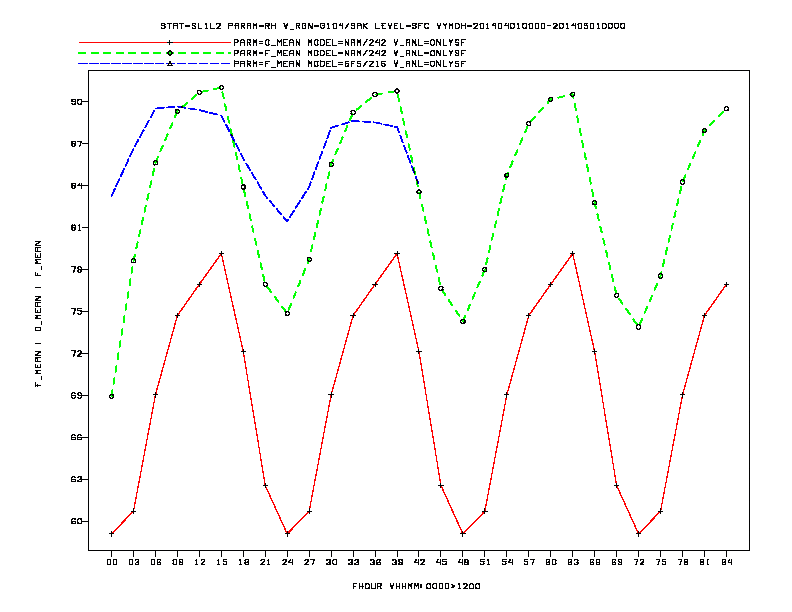Click the 87 tick label on vertical axis
This screenshot has width=792, height=612.
(x=76, y=143)
